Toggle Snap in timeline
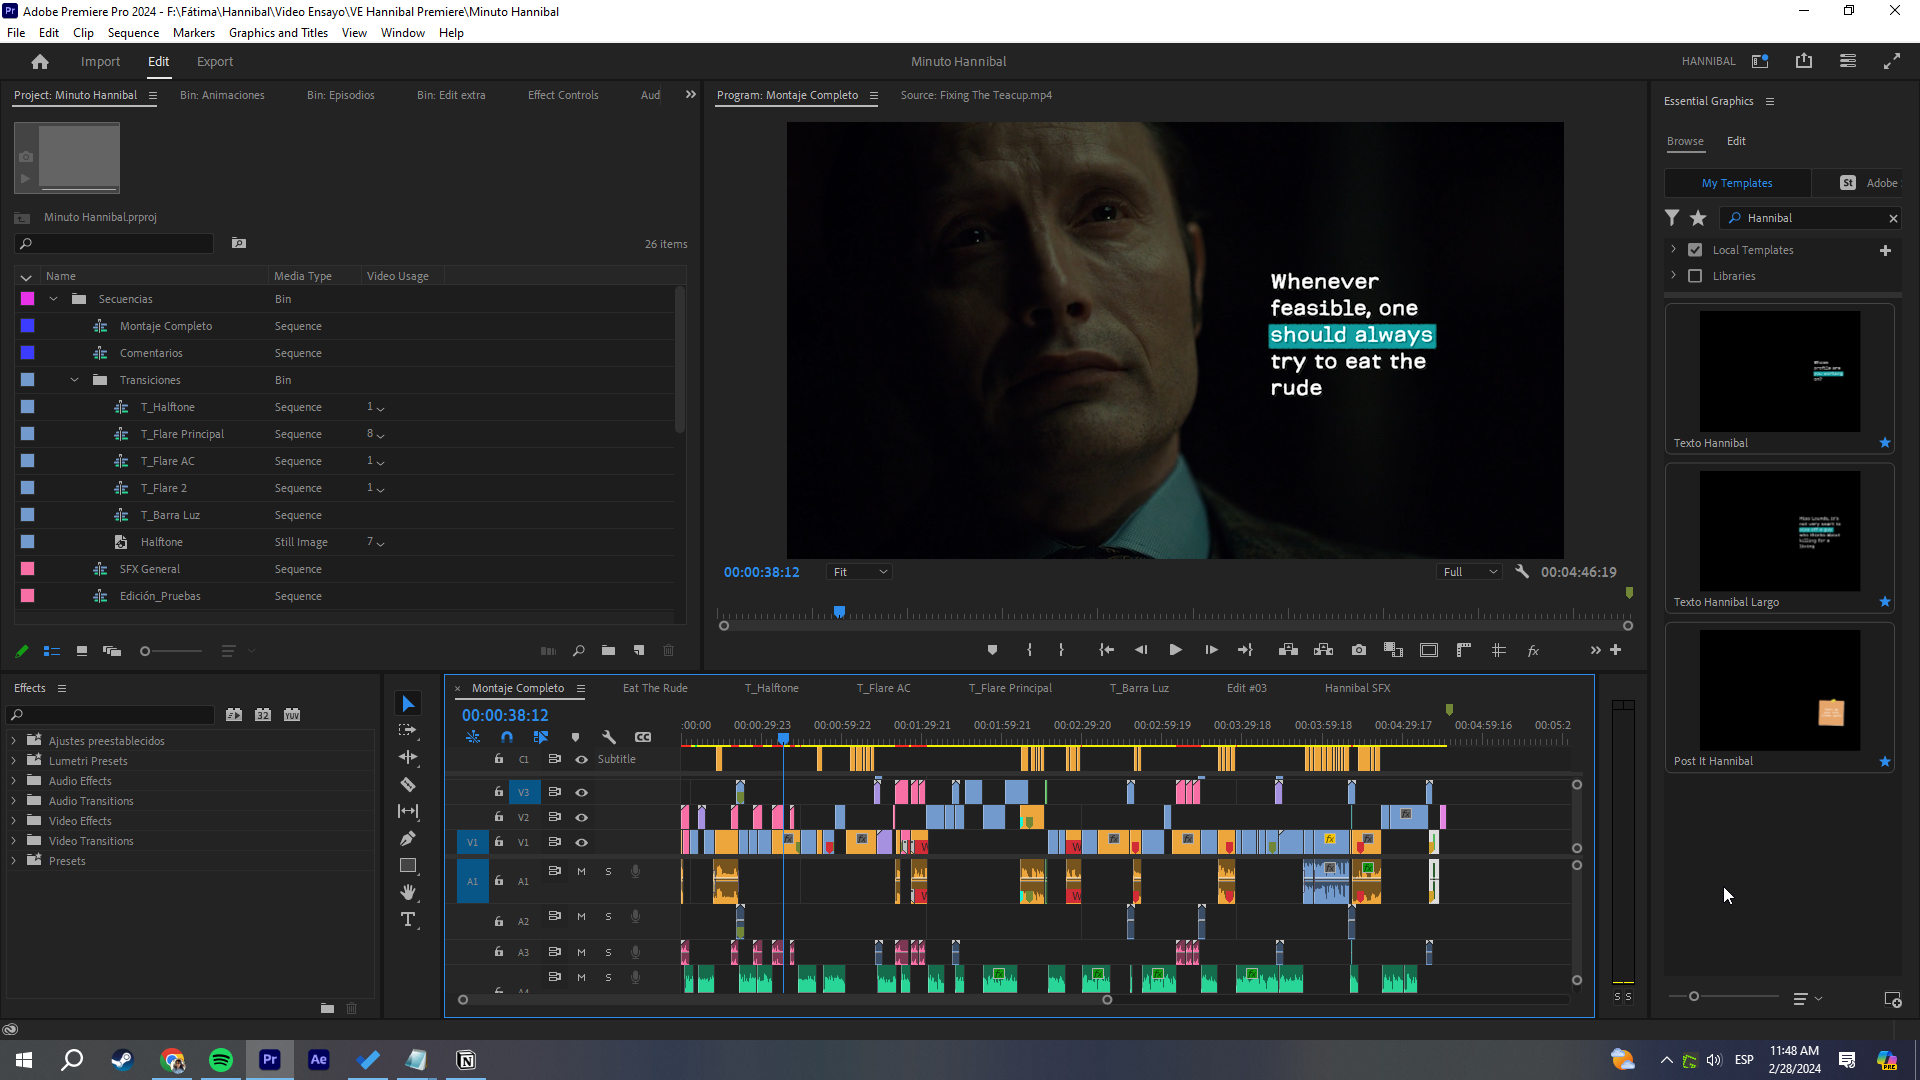This screenshot has width=1920, height=1080. click(507, 737)
